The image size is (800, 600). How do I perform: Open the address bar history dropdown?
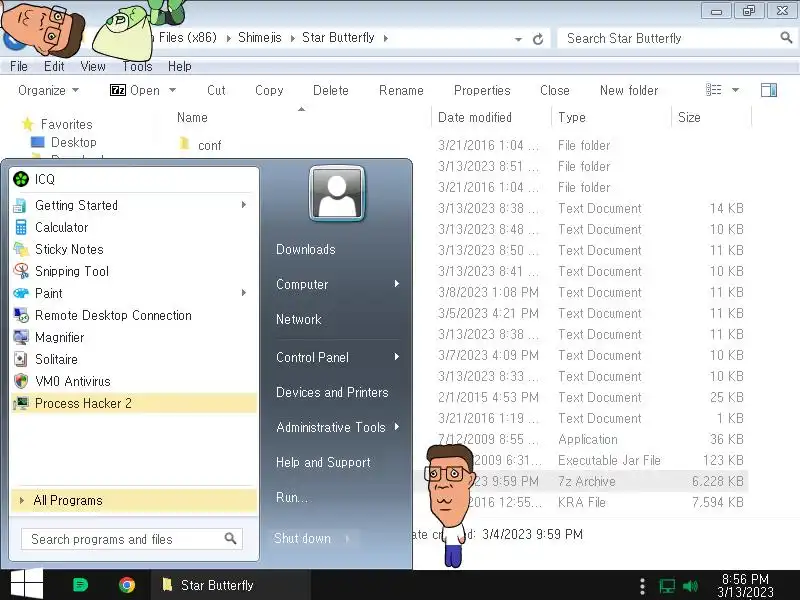(518, 39)
